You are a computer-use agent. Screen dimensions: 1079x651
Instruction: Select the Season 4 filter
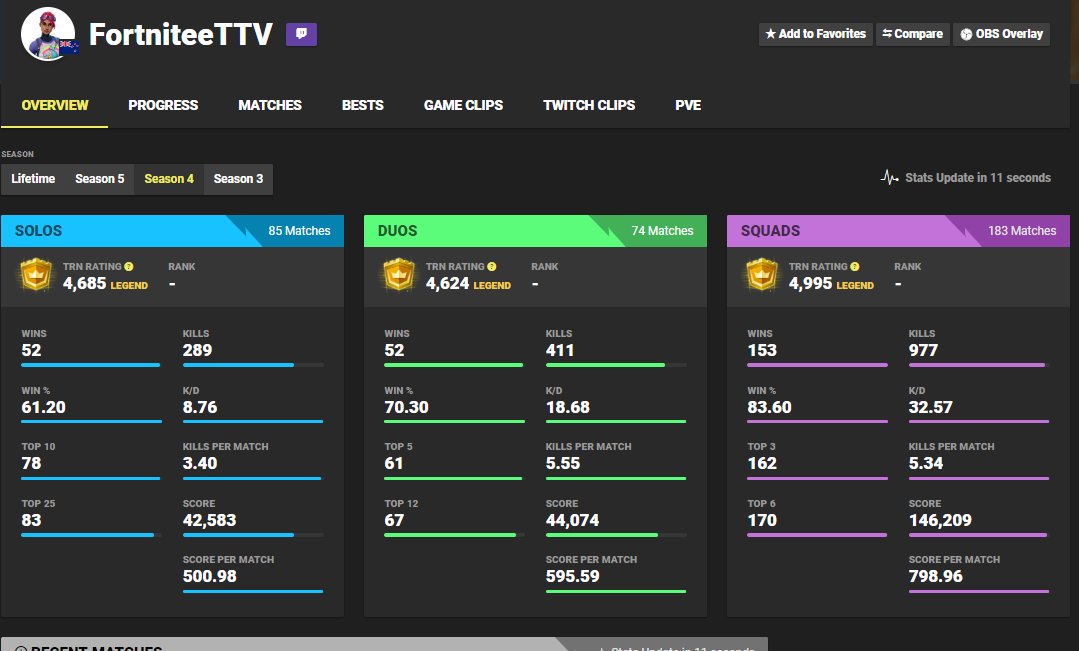[x=169, y=179]
